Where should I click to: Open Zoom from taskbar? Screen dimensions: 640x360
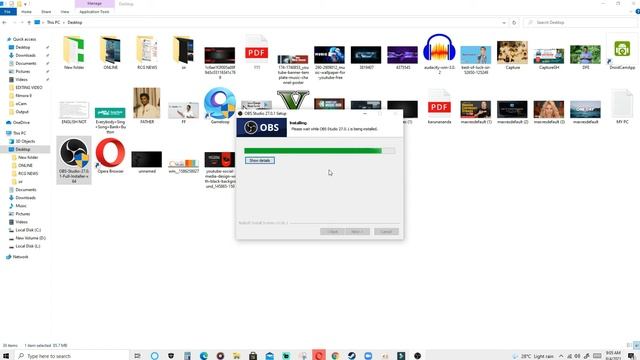coord(368,356)
